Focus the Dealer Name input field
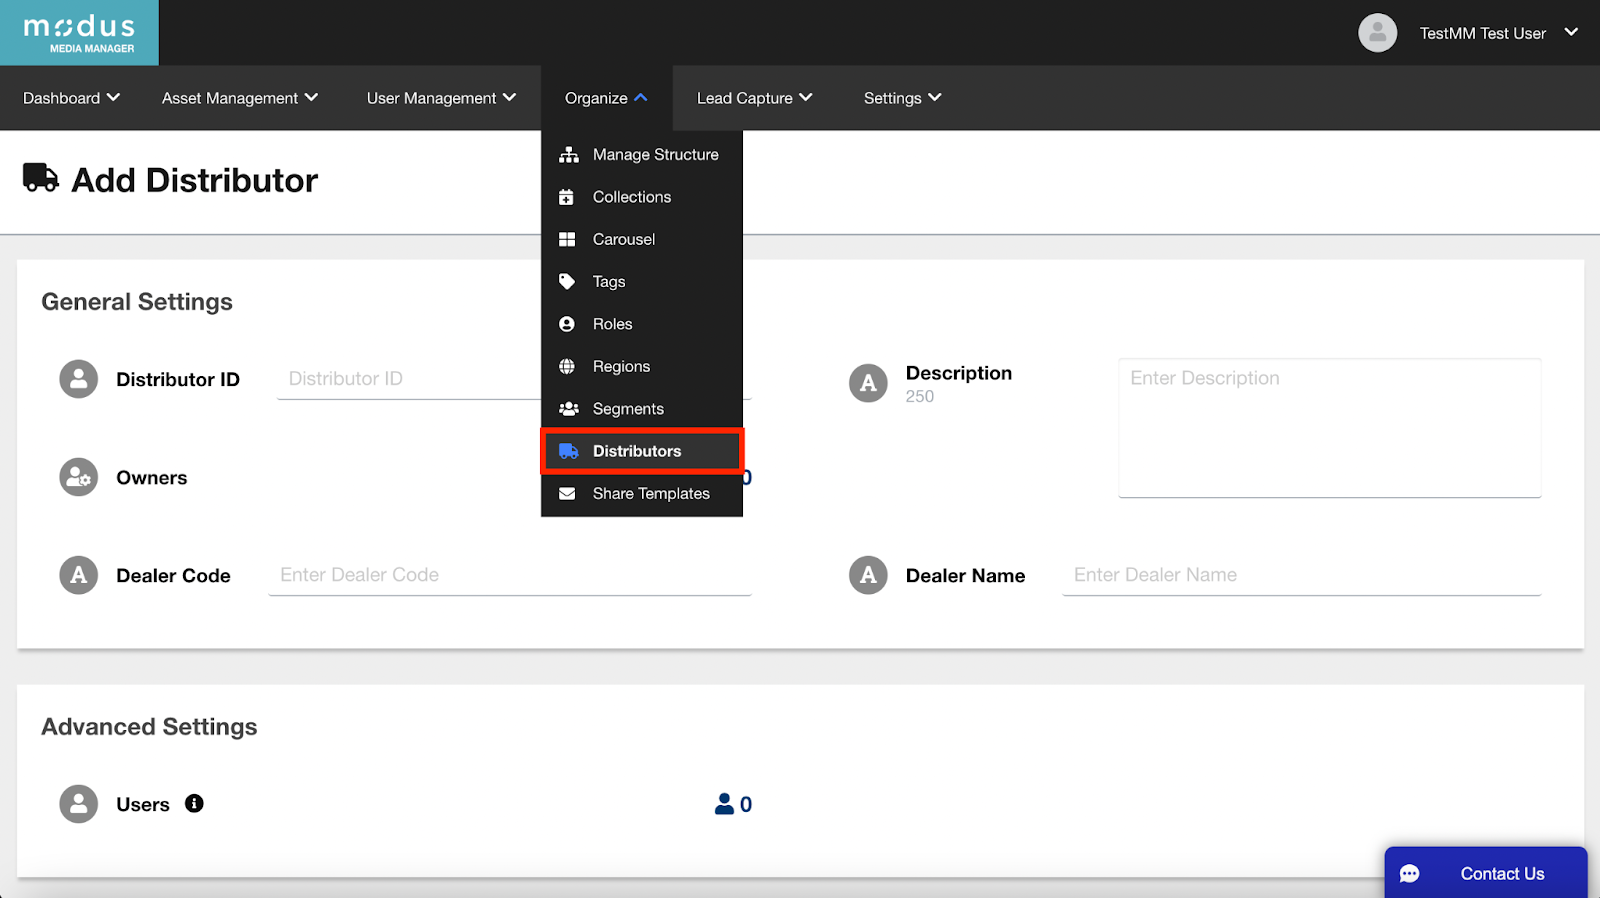The height and width of the screenshot is (898, 1600). (1300, 575)
